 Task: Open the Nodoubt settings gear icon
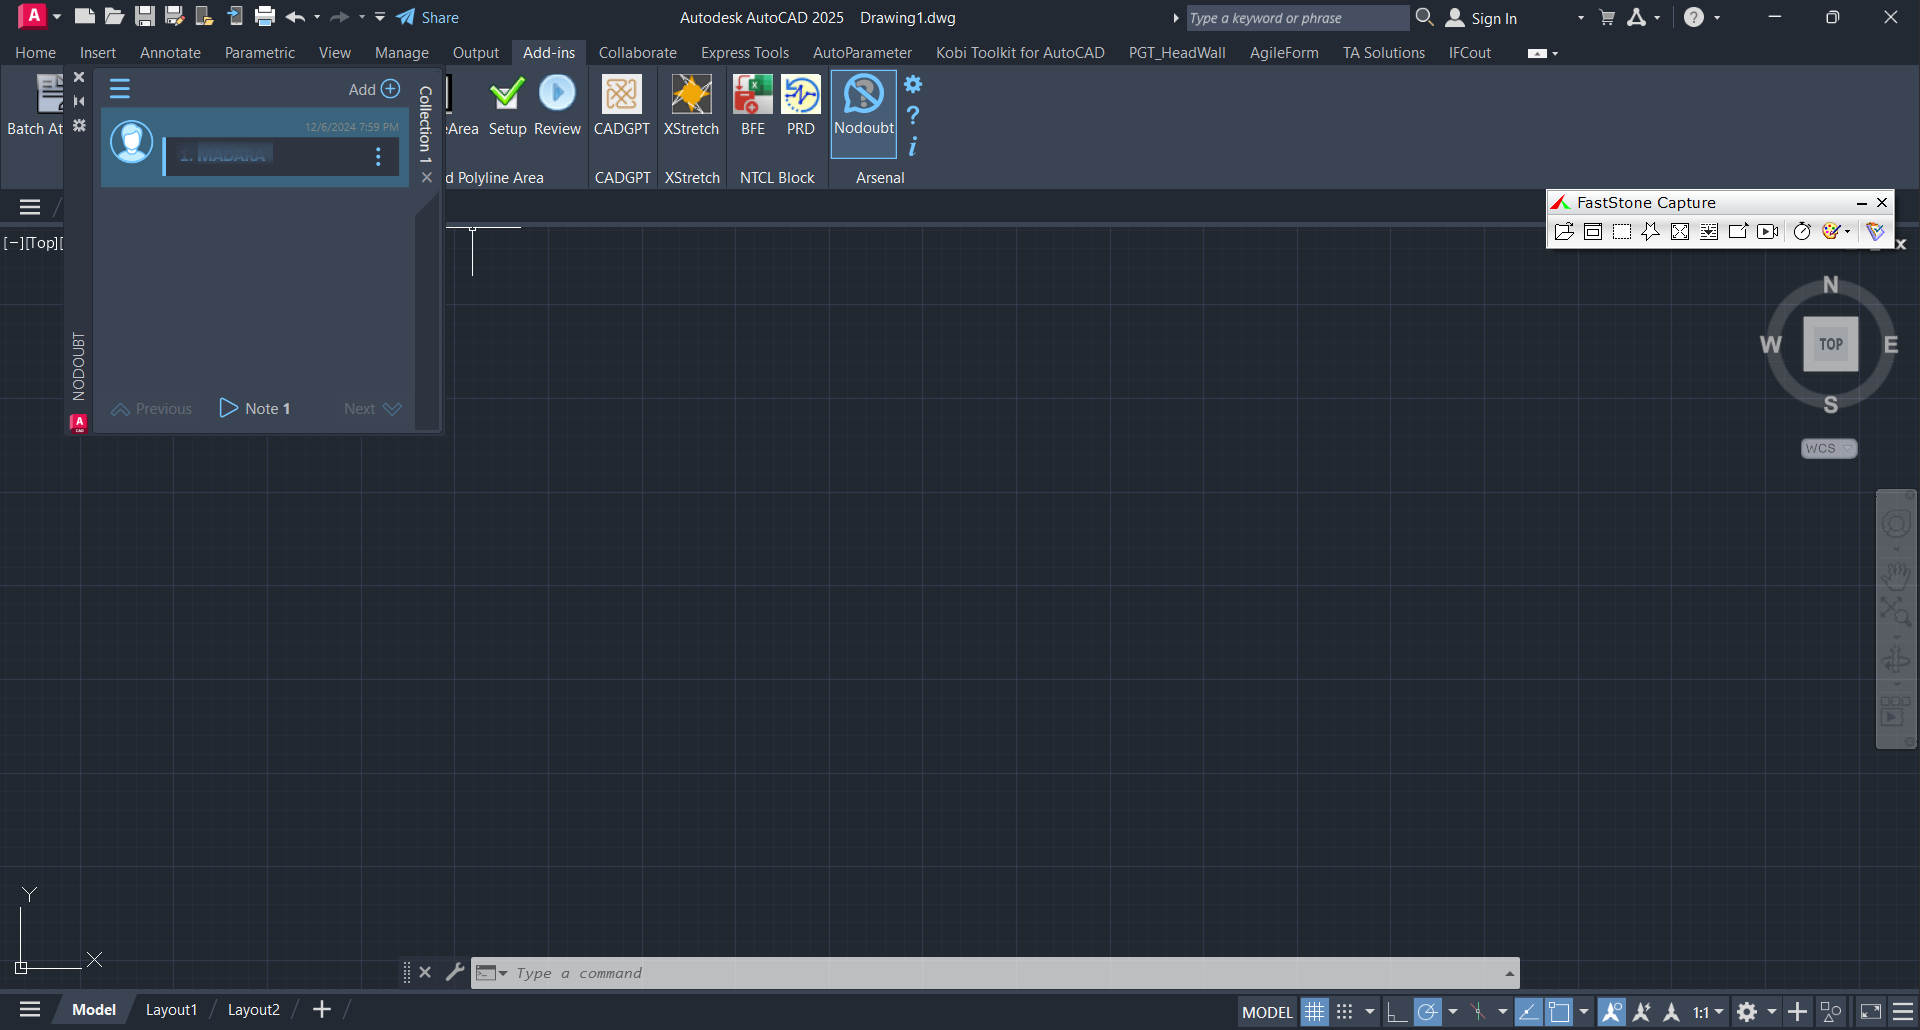(x=913, y=84)
